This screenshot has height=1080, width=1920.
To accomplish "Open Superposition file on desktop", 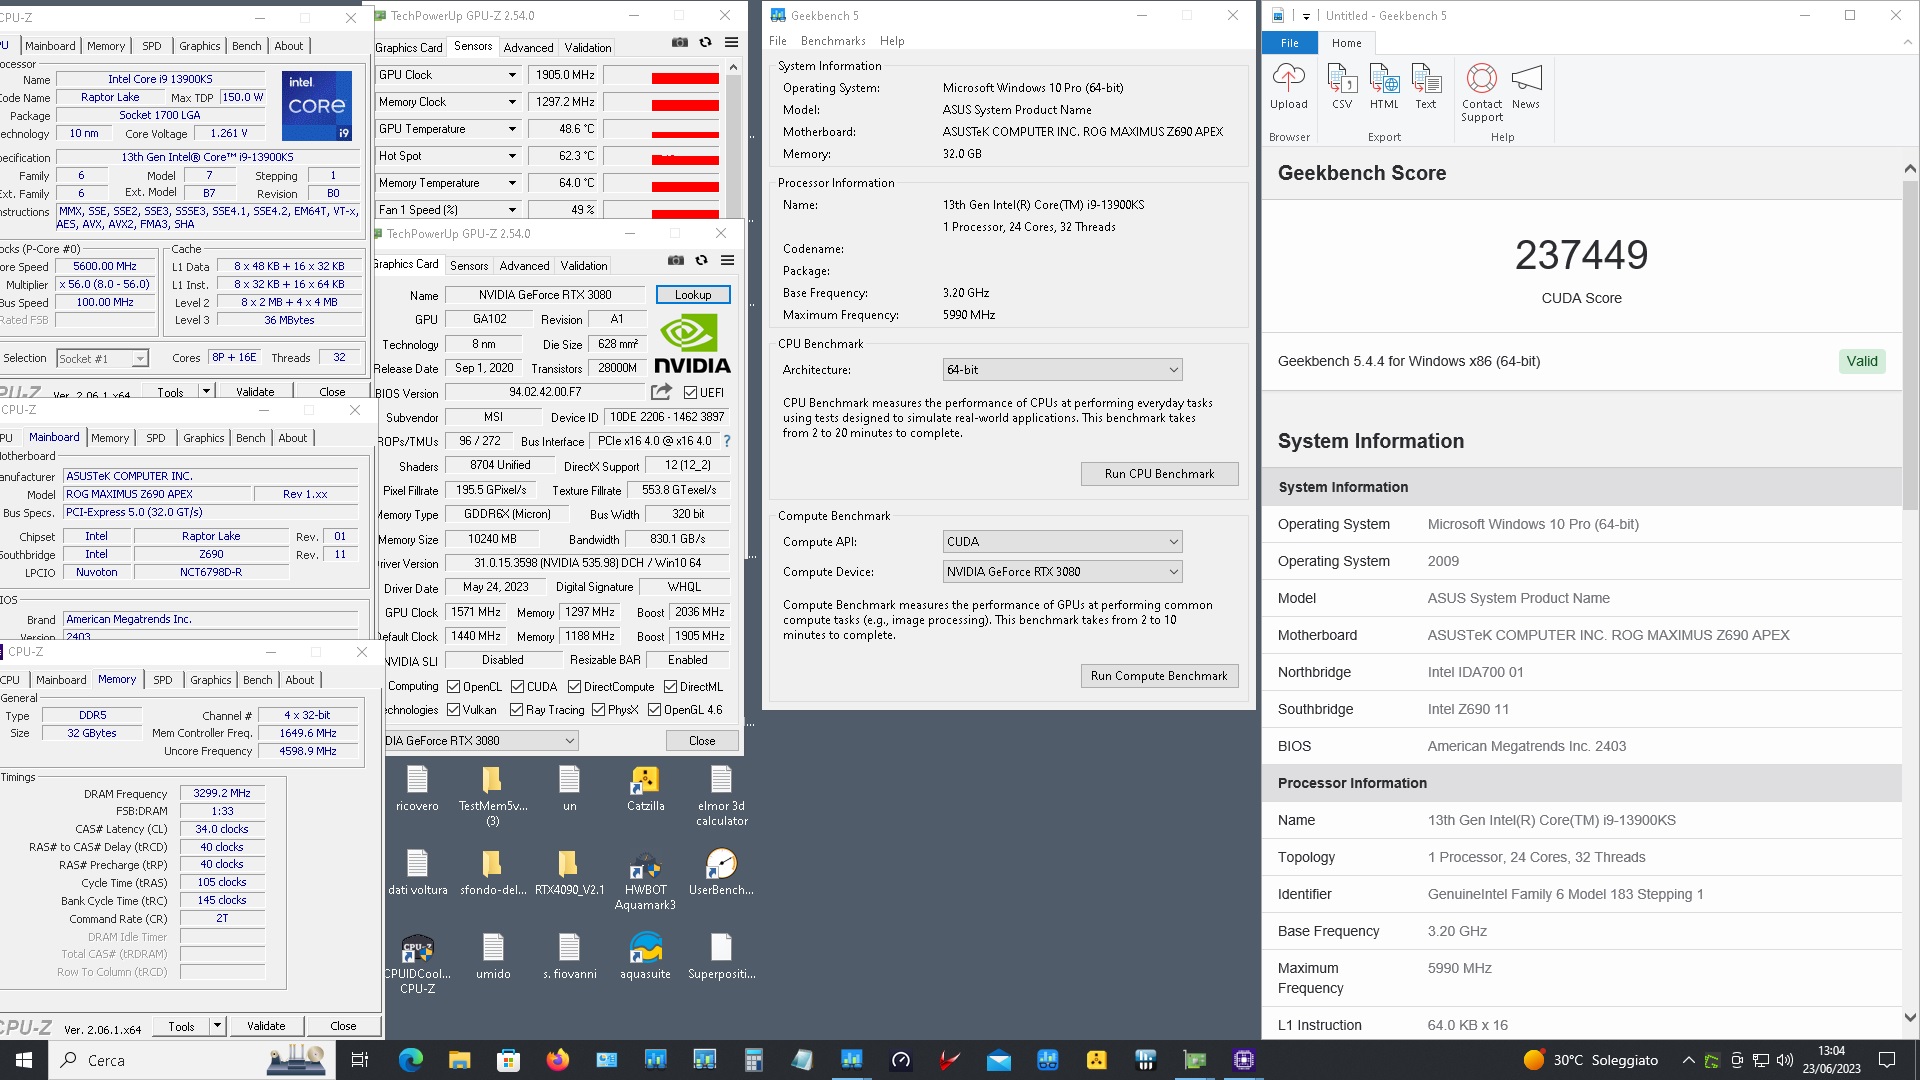I will [x=721, y=957].
